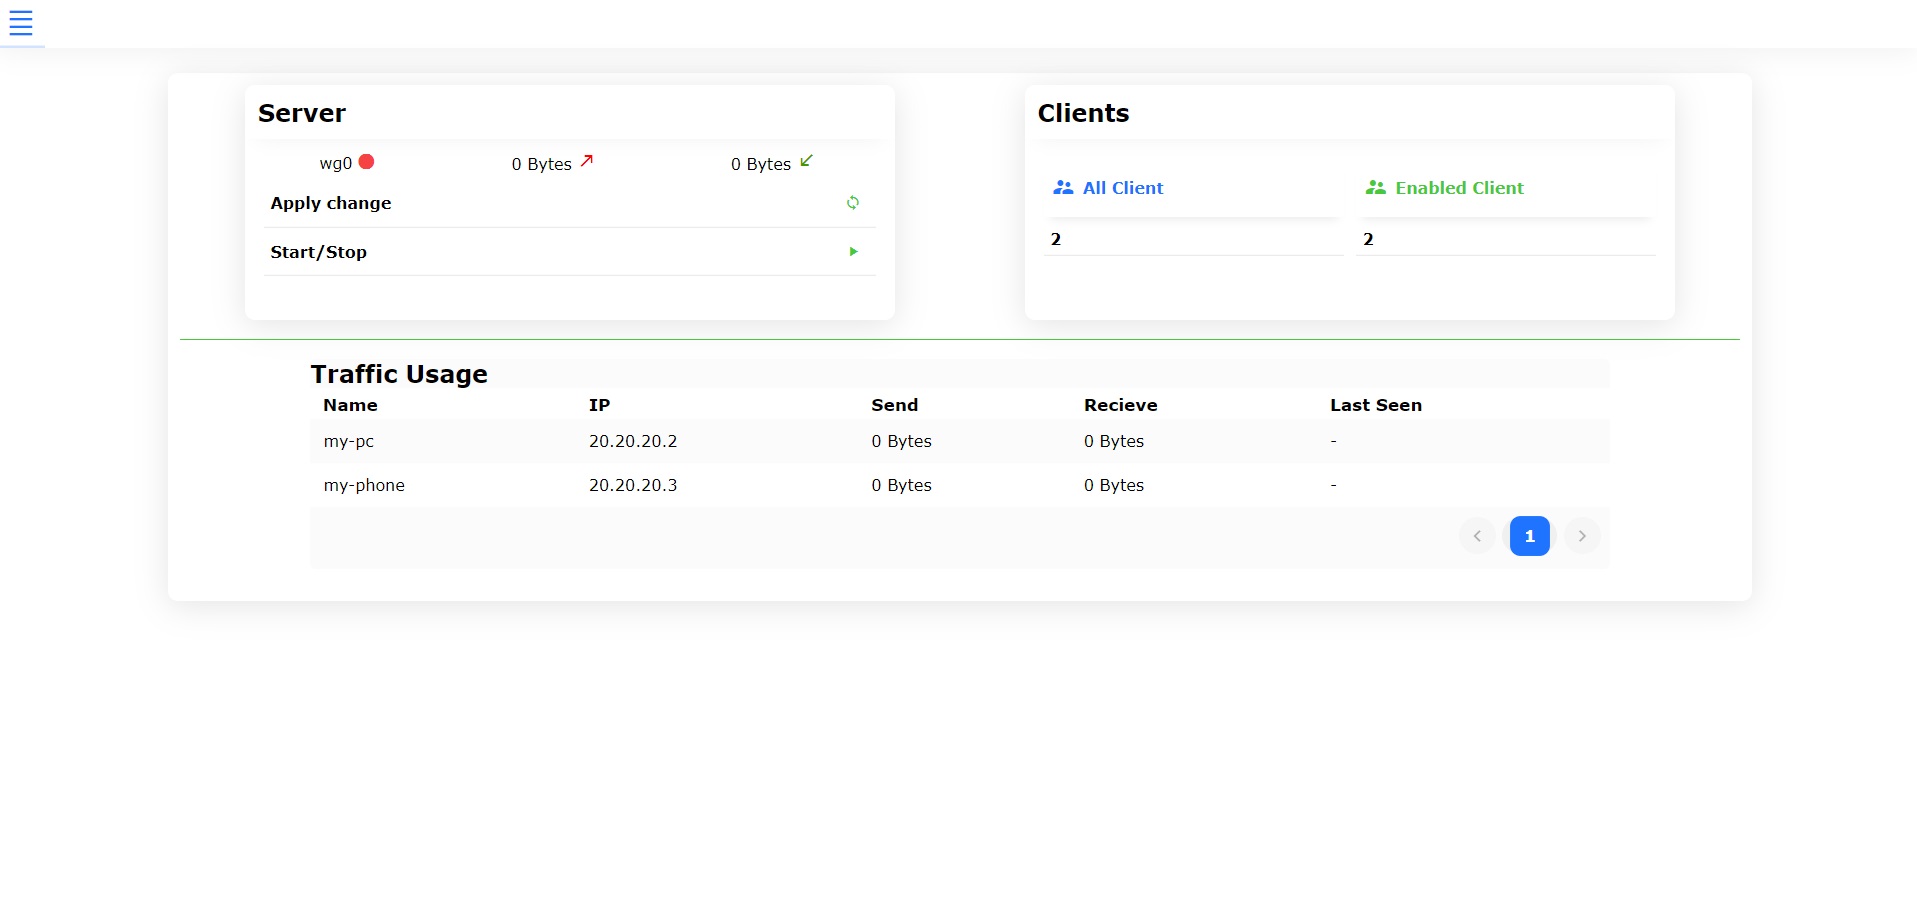Click the upload arrow beside sent bytes

(x=587, y=161)
